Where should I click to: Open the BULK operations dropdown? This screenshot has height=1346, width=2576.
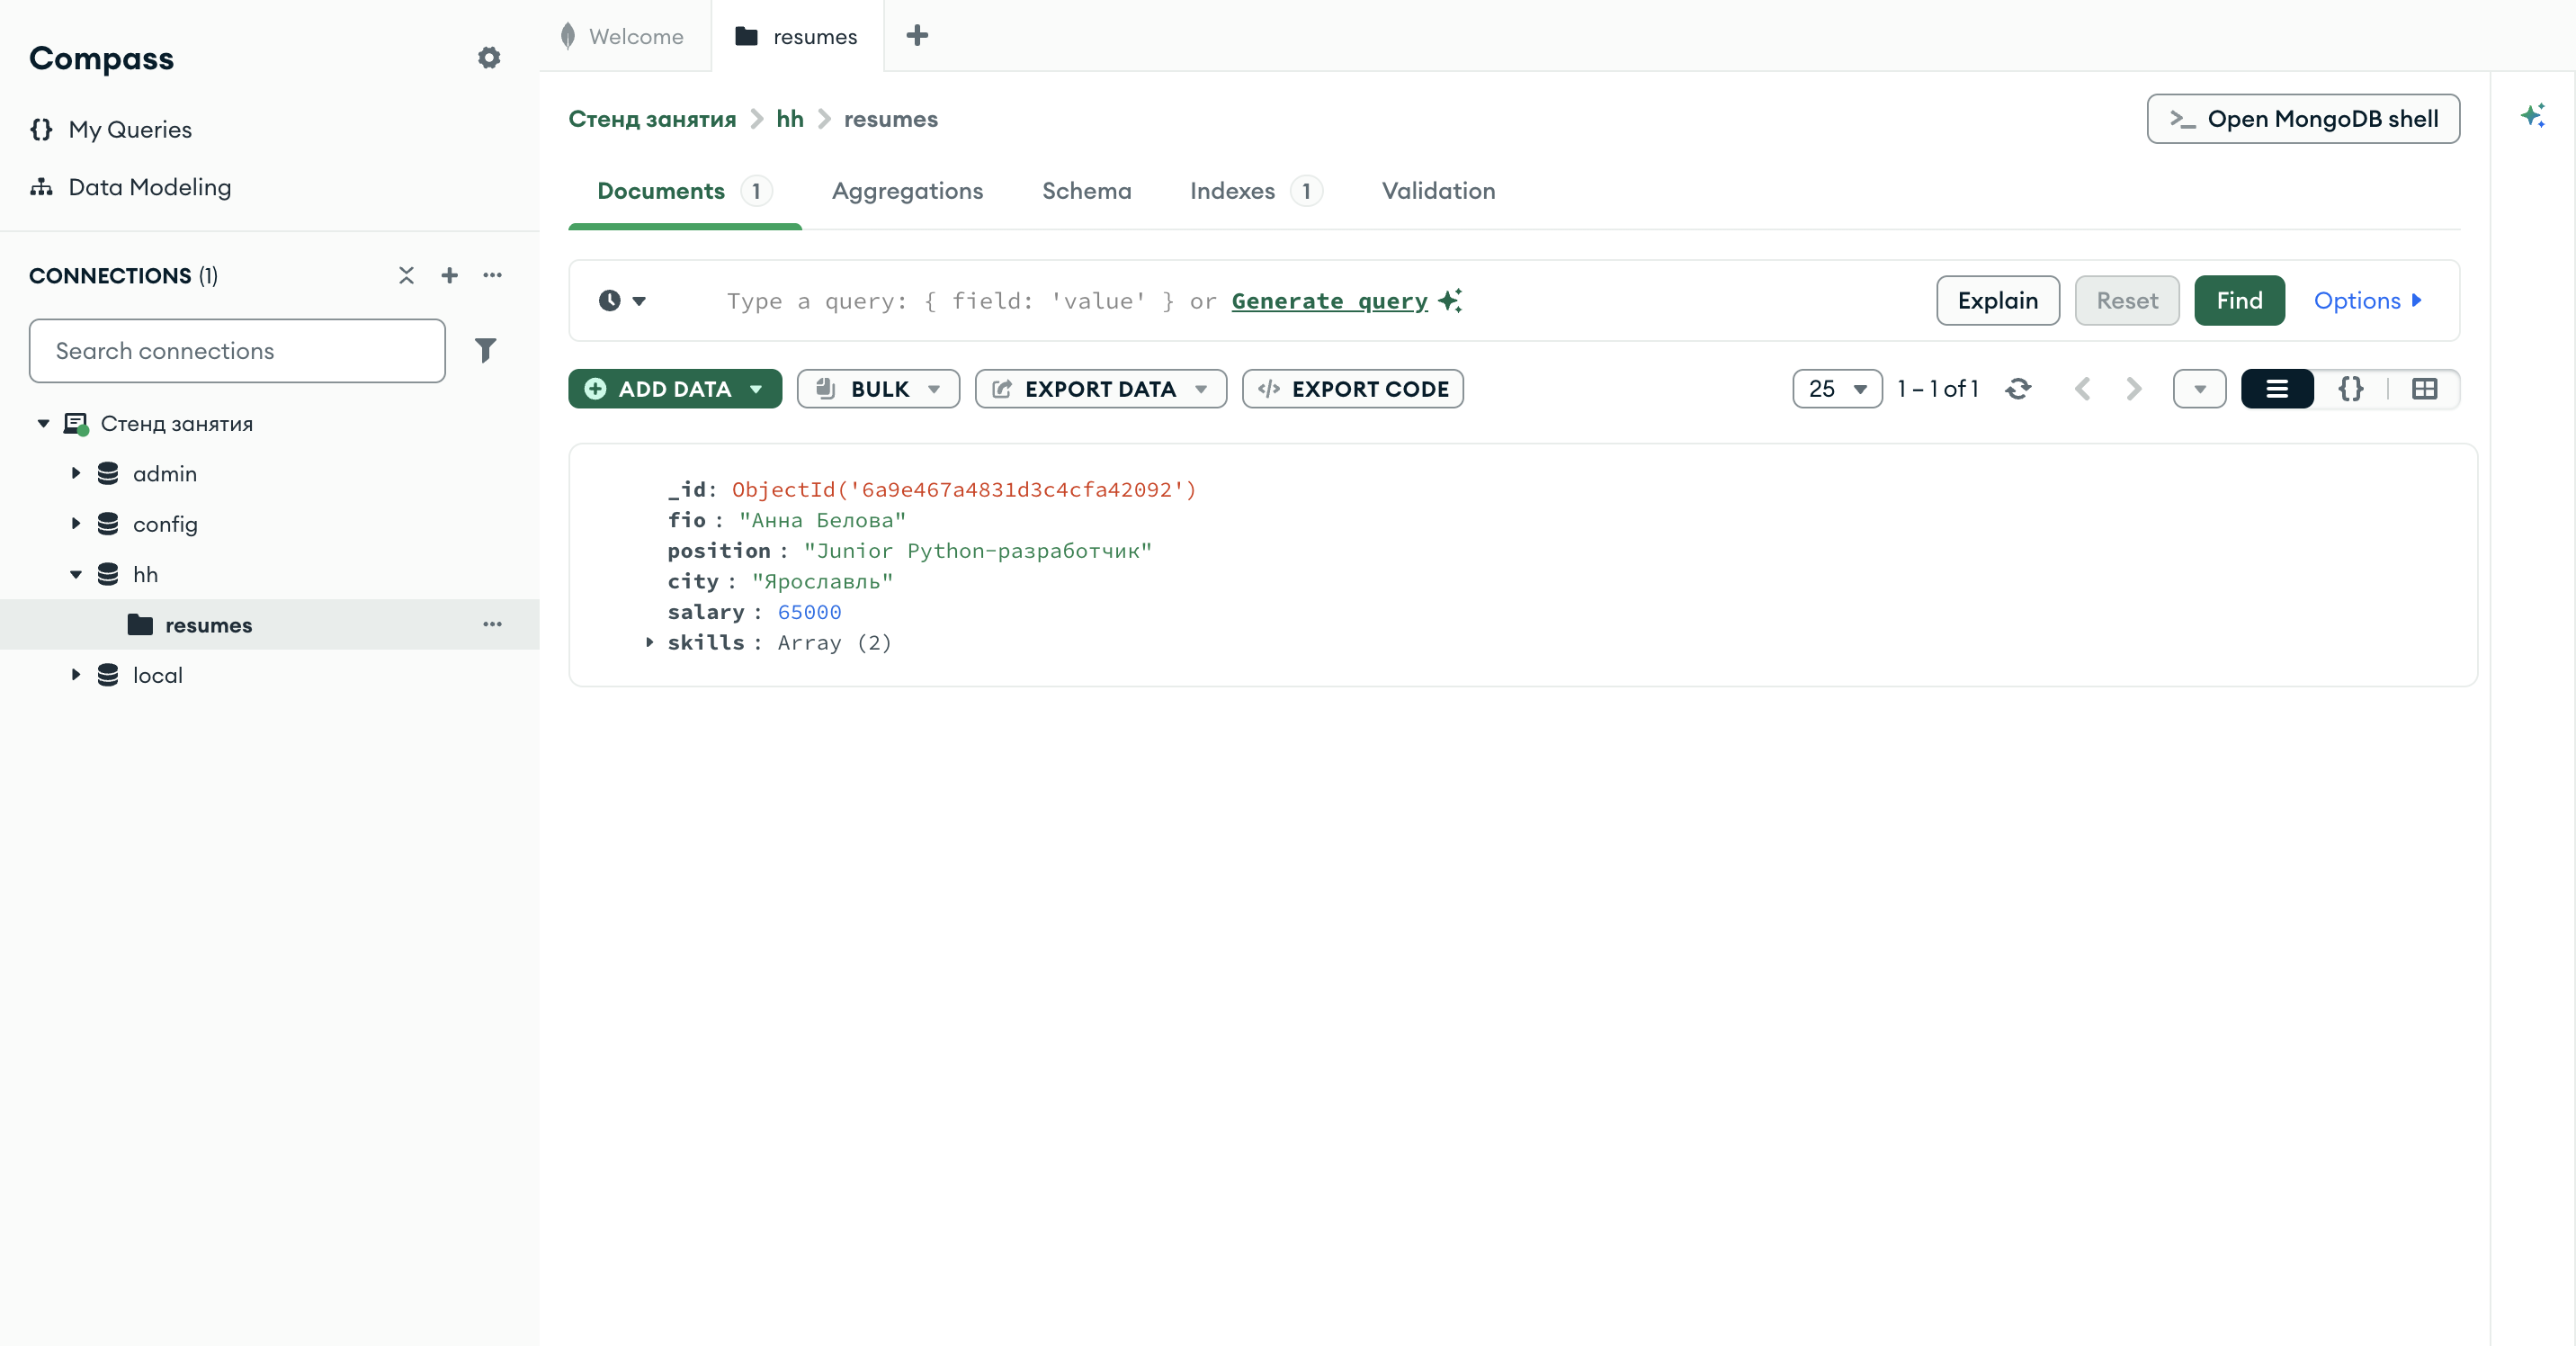[x=878, y=389]
